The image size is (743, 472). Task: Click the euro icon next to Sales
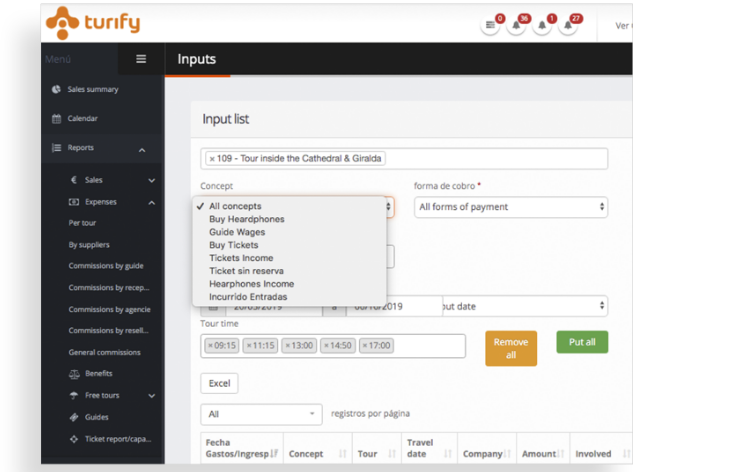74,180
